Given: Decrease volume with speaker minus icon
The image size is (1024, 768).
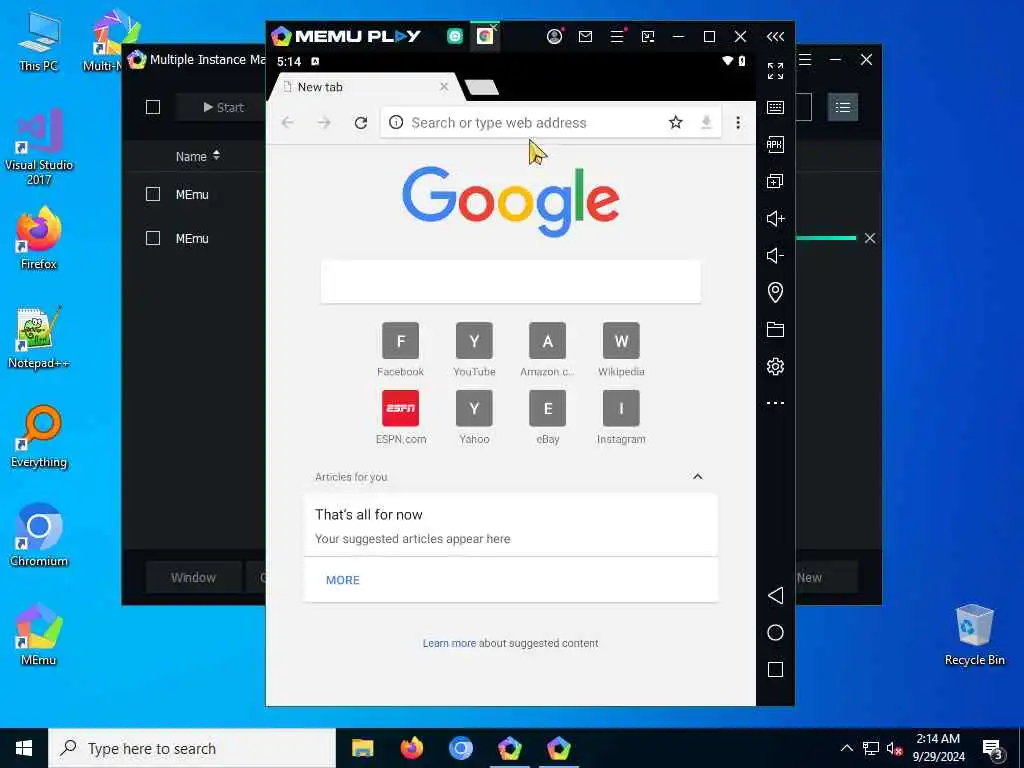Looking at the screenshot, I should point(775,255).
